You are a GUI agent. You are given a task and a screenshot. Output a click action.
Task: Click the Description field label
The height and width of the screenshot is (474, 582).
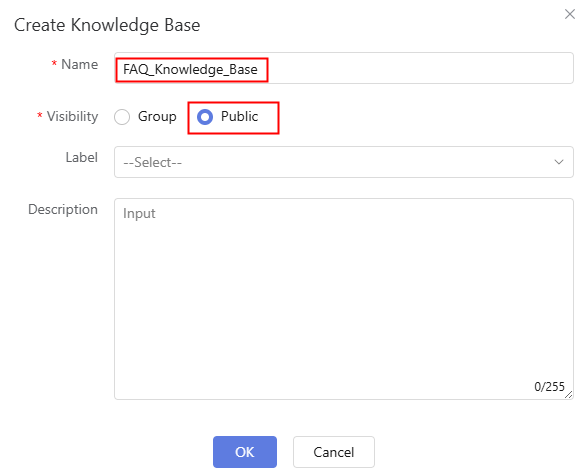63,209
